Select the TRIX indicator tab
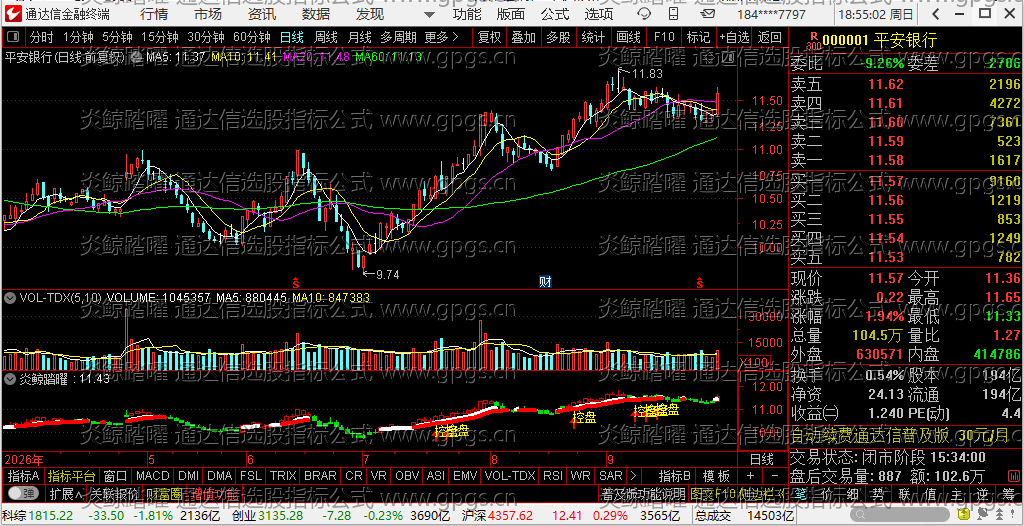This screenshot has width=1024, height=526. 283,475
